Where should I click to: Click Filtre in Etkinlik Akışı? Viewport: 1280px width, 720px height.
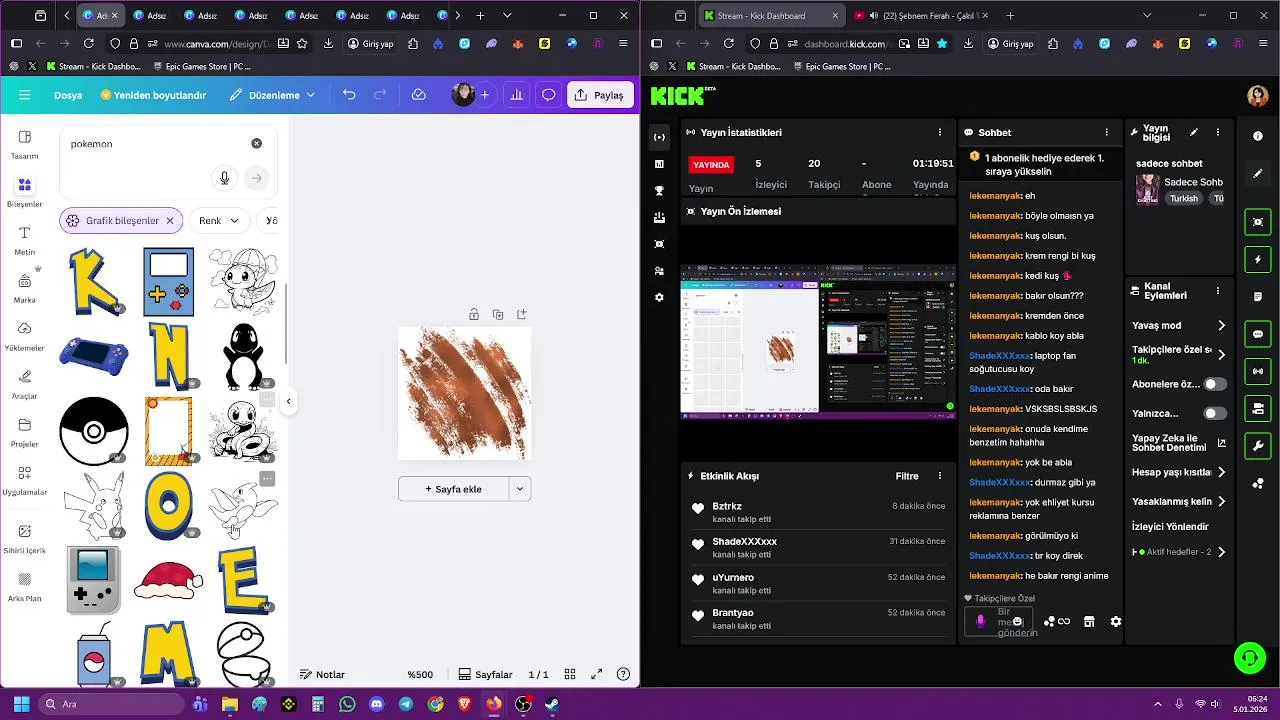[x=907, y=476]
